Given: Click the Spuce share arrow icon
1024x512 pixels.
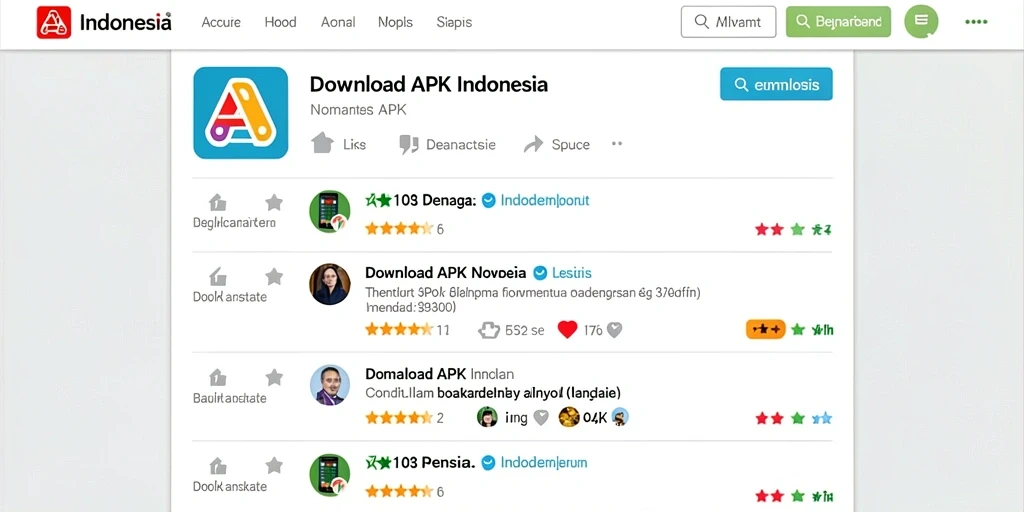Looking at the screenshot, I should [534, 144].
